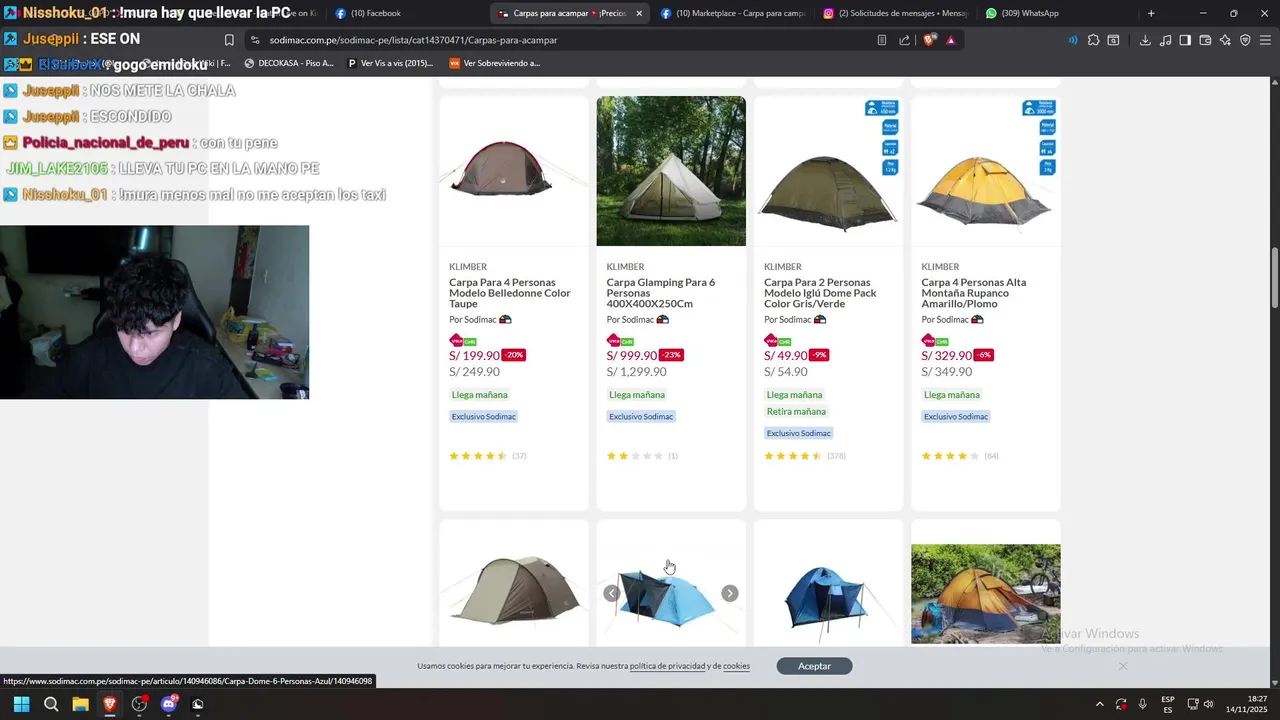The width and height of the screenshot is (1280, 720).
Task: Click the Brave VPN shield icon
Action: click(x=1245, y=40)
